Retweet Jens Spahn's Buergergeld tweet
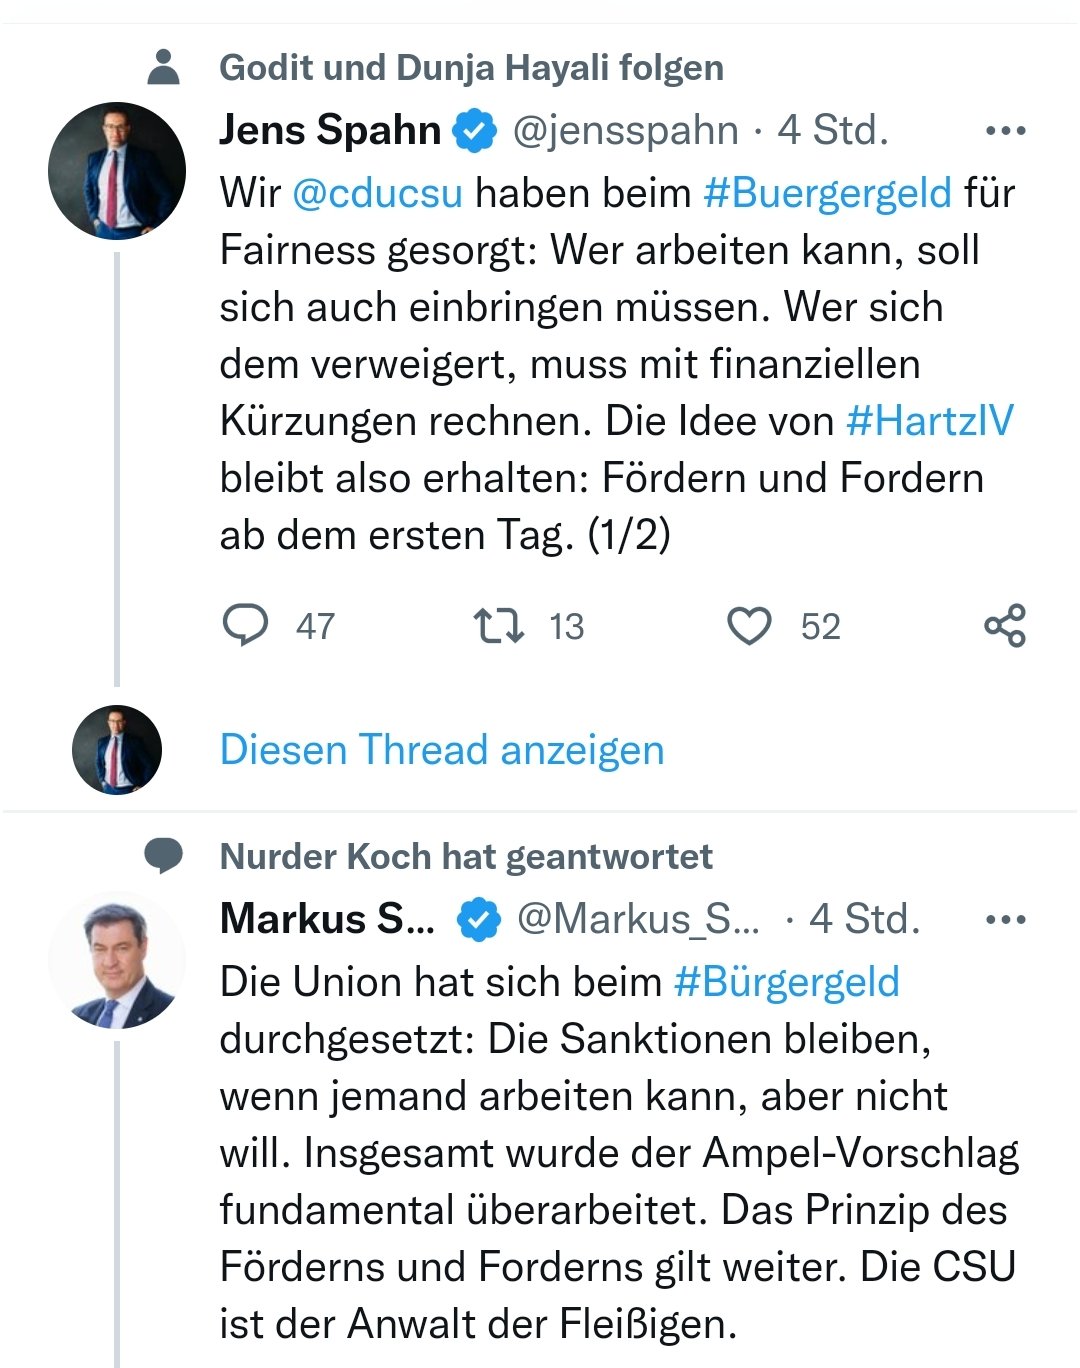The image size is (1080, 1368). 498,626
